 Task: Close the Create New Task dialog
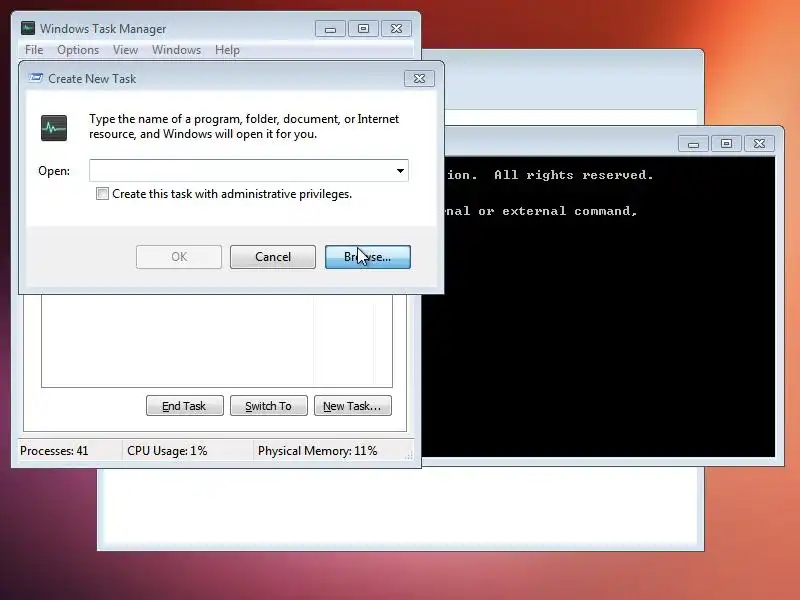point(419,79)
